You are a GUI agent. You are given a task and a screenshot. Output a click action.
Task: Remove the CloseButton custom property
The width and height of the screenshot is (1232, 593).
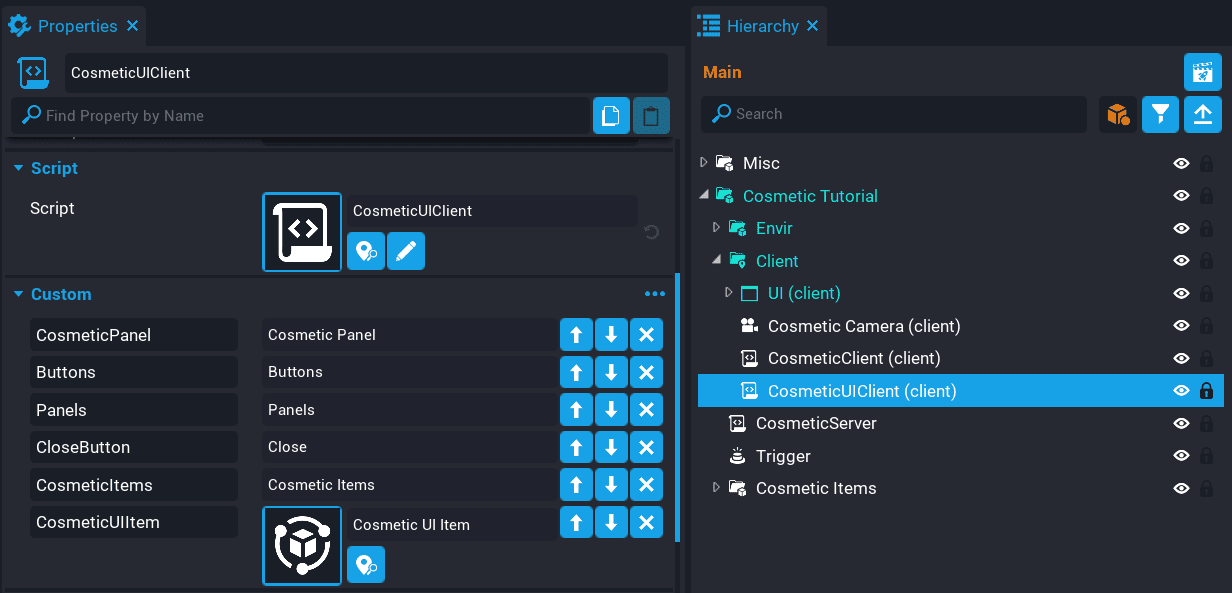(x=646, y=447)
